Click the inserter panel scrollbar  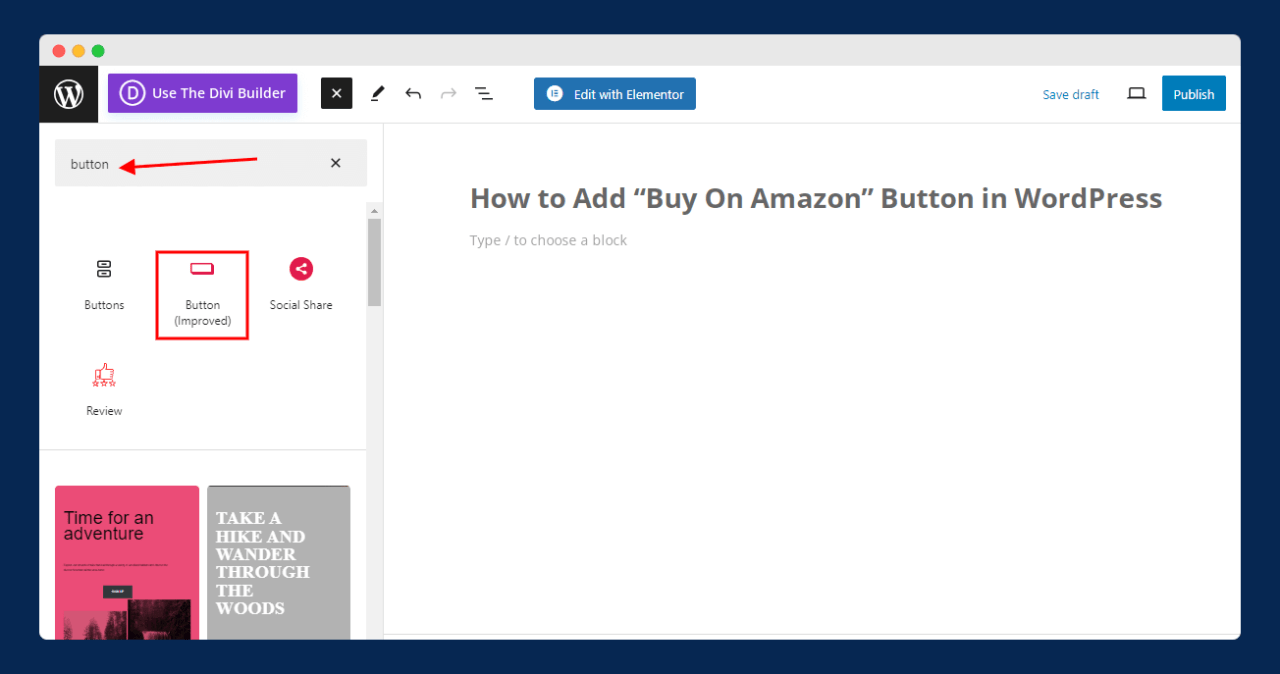click(x=374, y=260)
